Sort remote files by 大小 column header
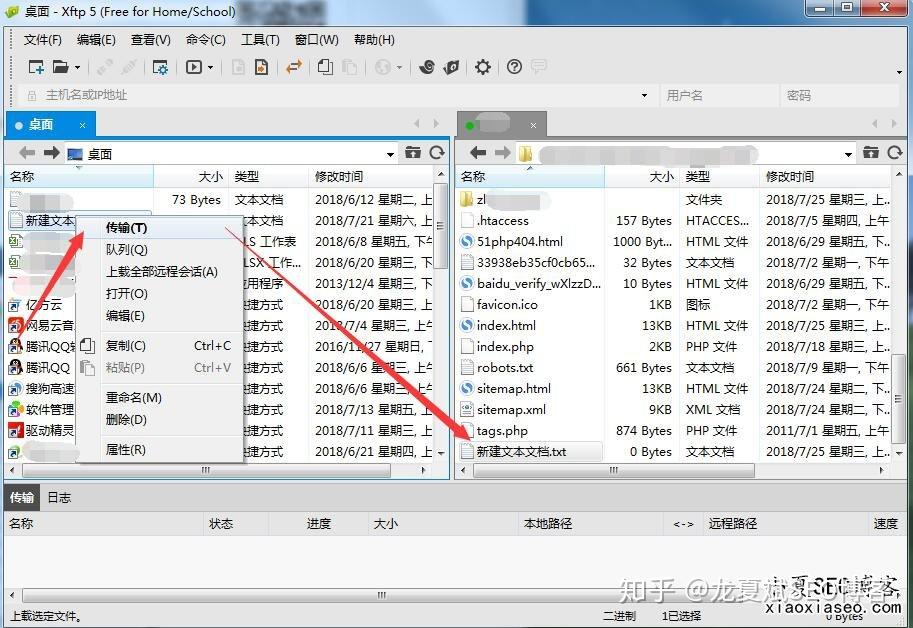The image size is (913, 628). (x=642, y=176)
